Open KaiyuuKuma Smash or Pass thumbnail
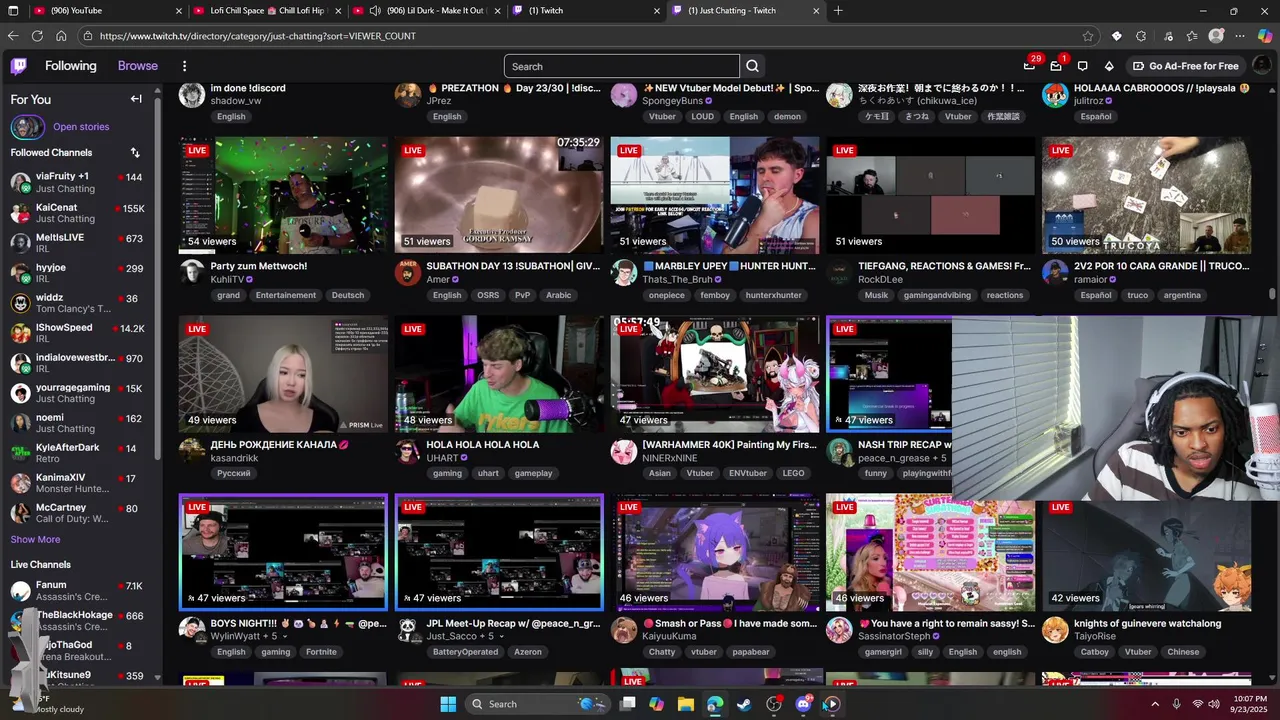The height and width of the screenshot is (720, 1280). (715, 552)
